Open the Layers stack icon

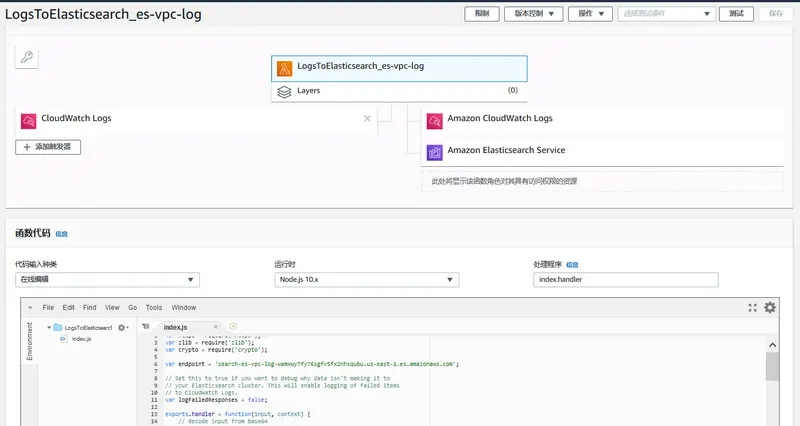[x=284, y=92]
